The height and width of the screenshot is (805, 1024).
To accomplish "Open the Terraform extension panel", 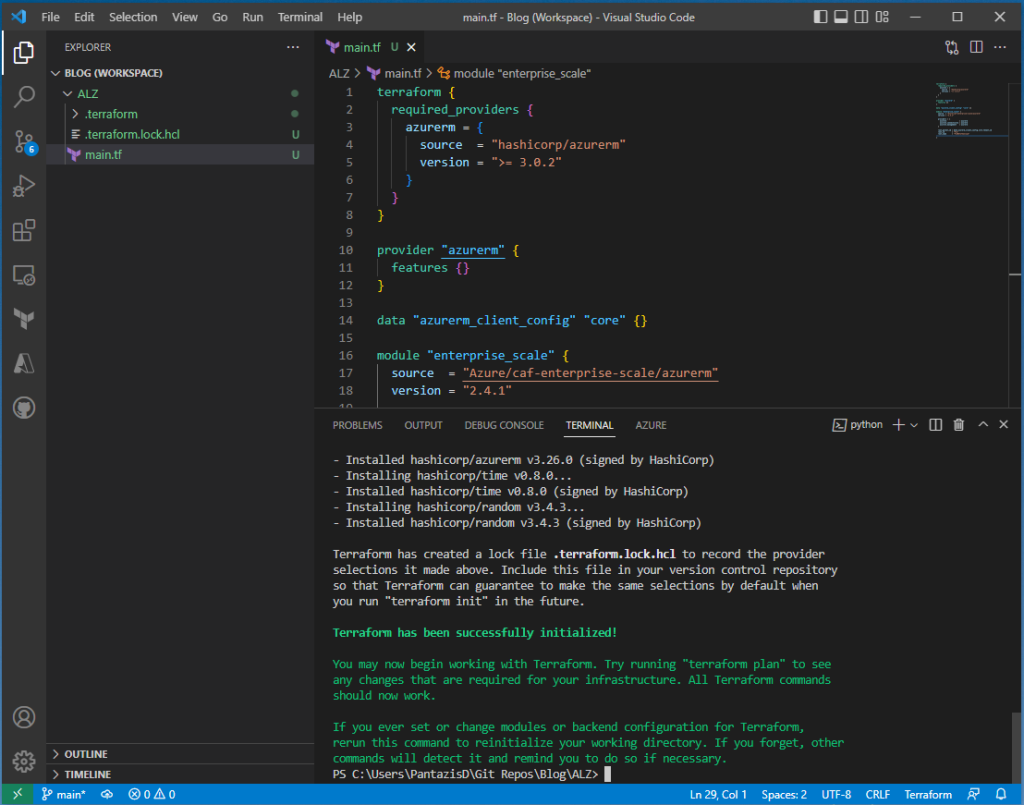I will 24,319.
